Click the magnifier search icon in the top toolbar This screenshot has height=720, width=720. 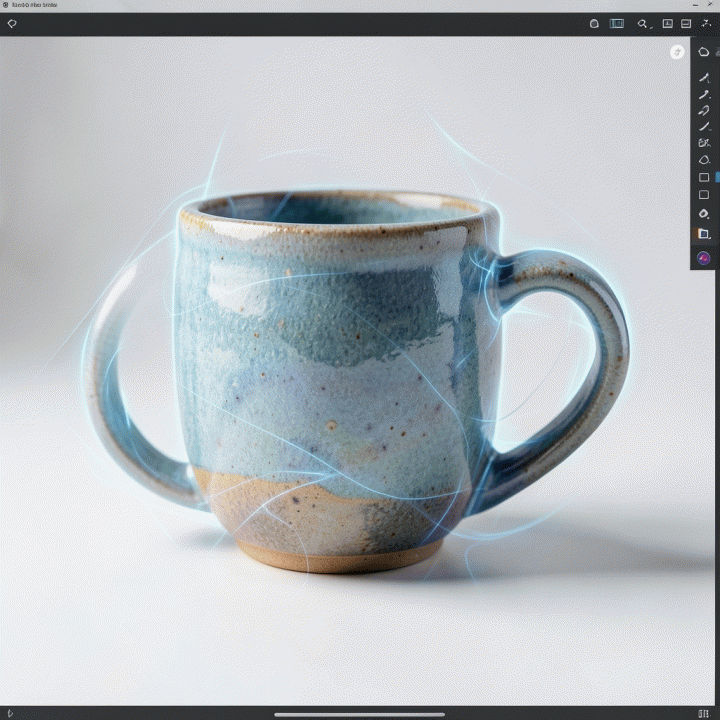(641, 23)
